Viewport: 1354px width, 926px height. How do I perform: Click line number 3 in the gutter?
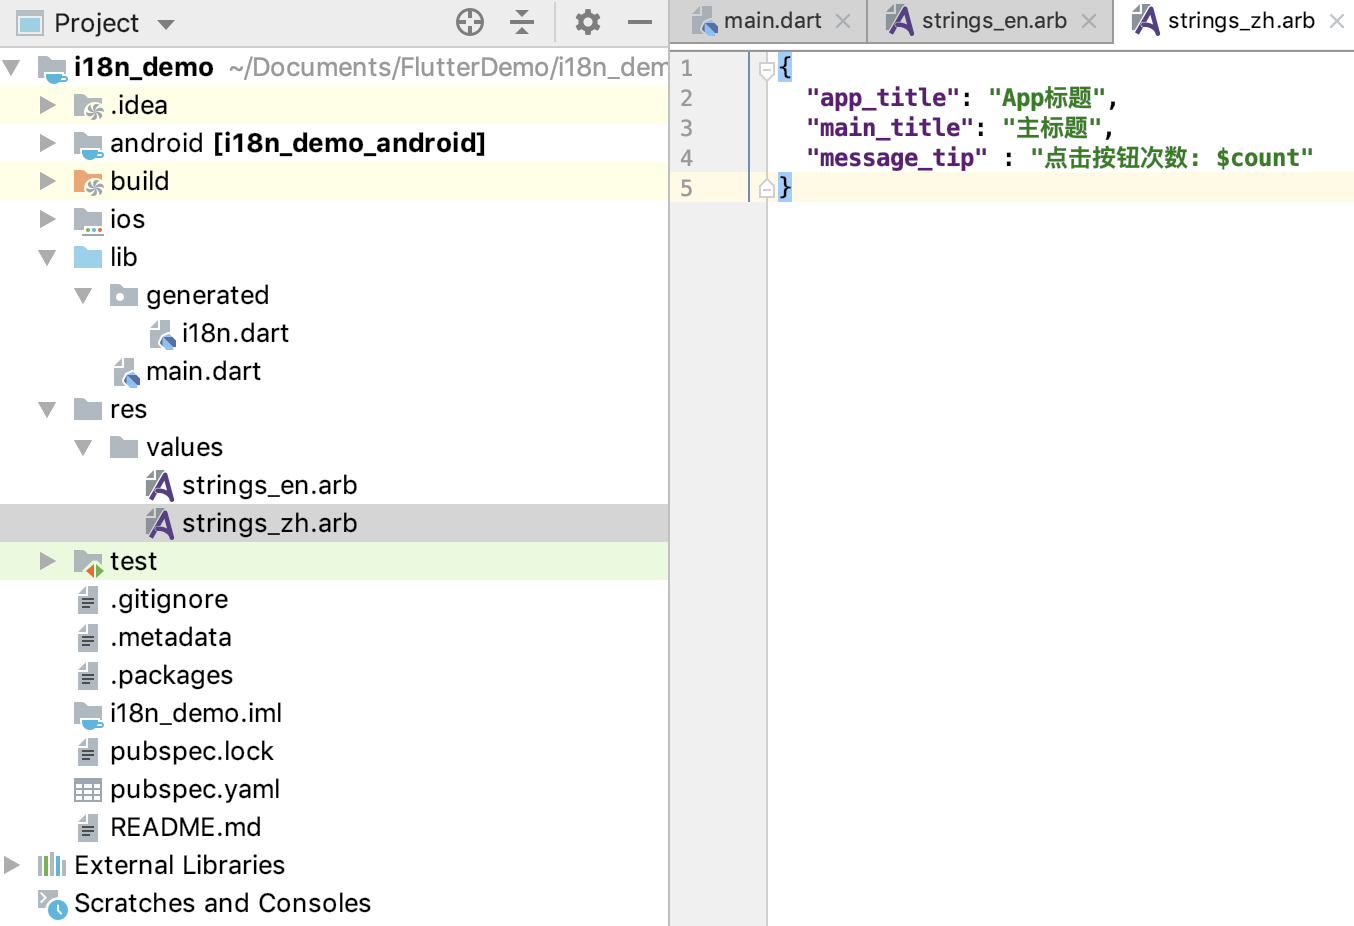point(686,128)
